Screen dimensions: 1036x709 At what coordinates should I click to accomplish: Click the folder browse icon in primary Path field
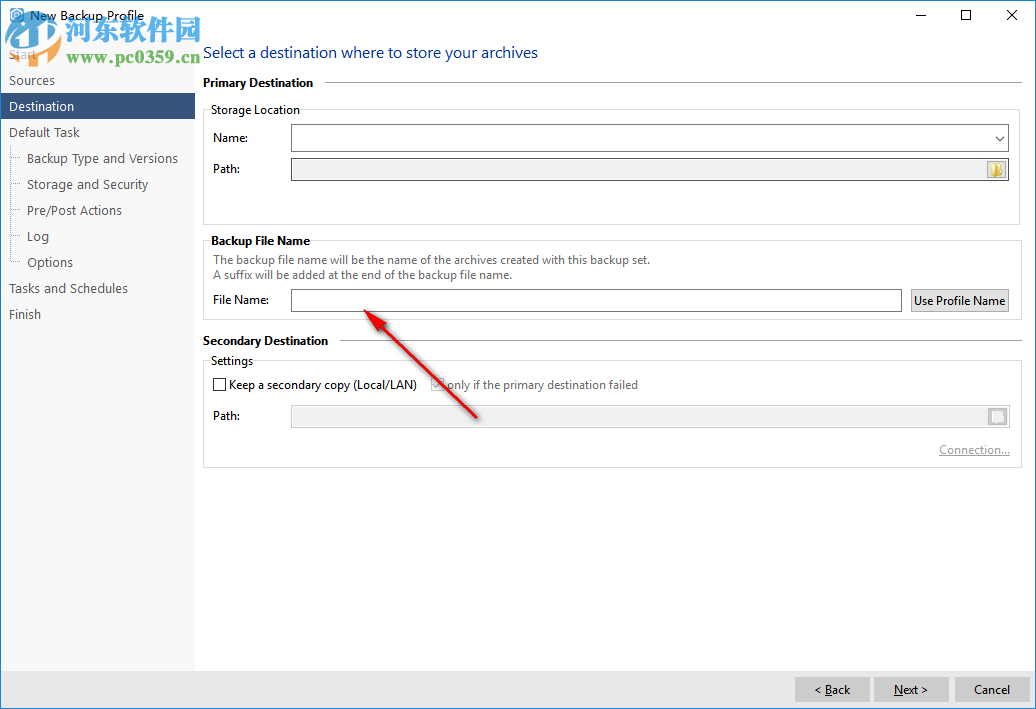(x=996, y=170)
